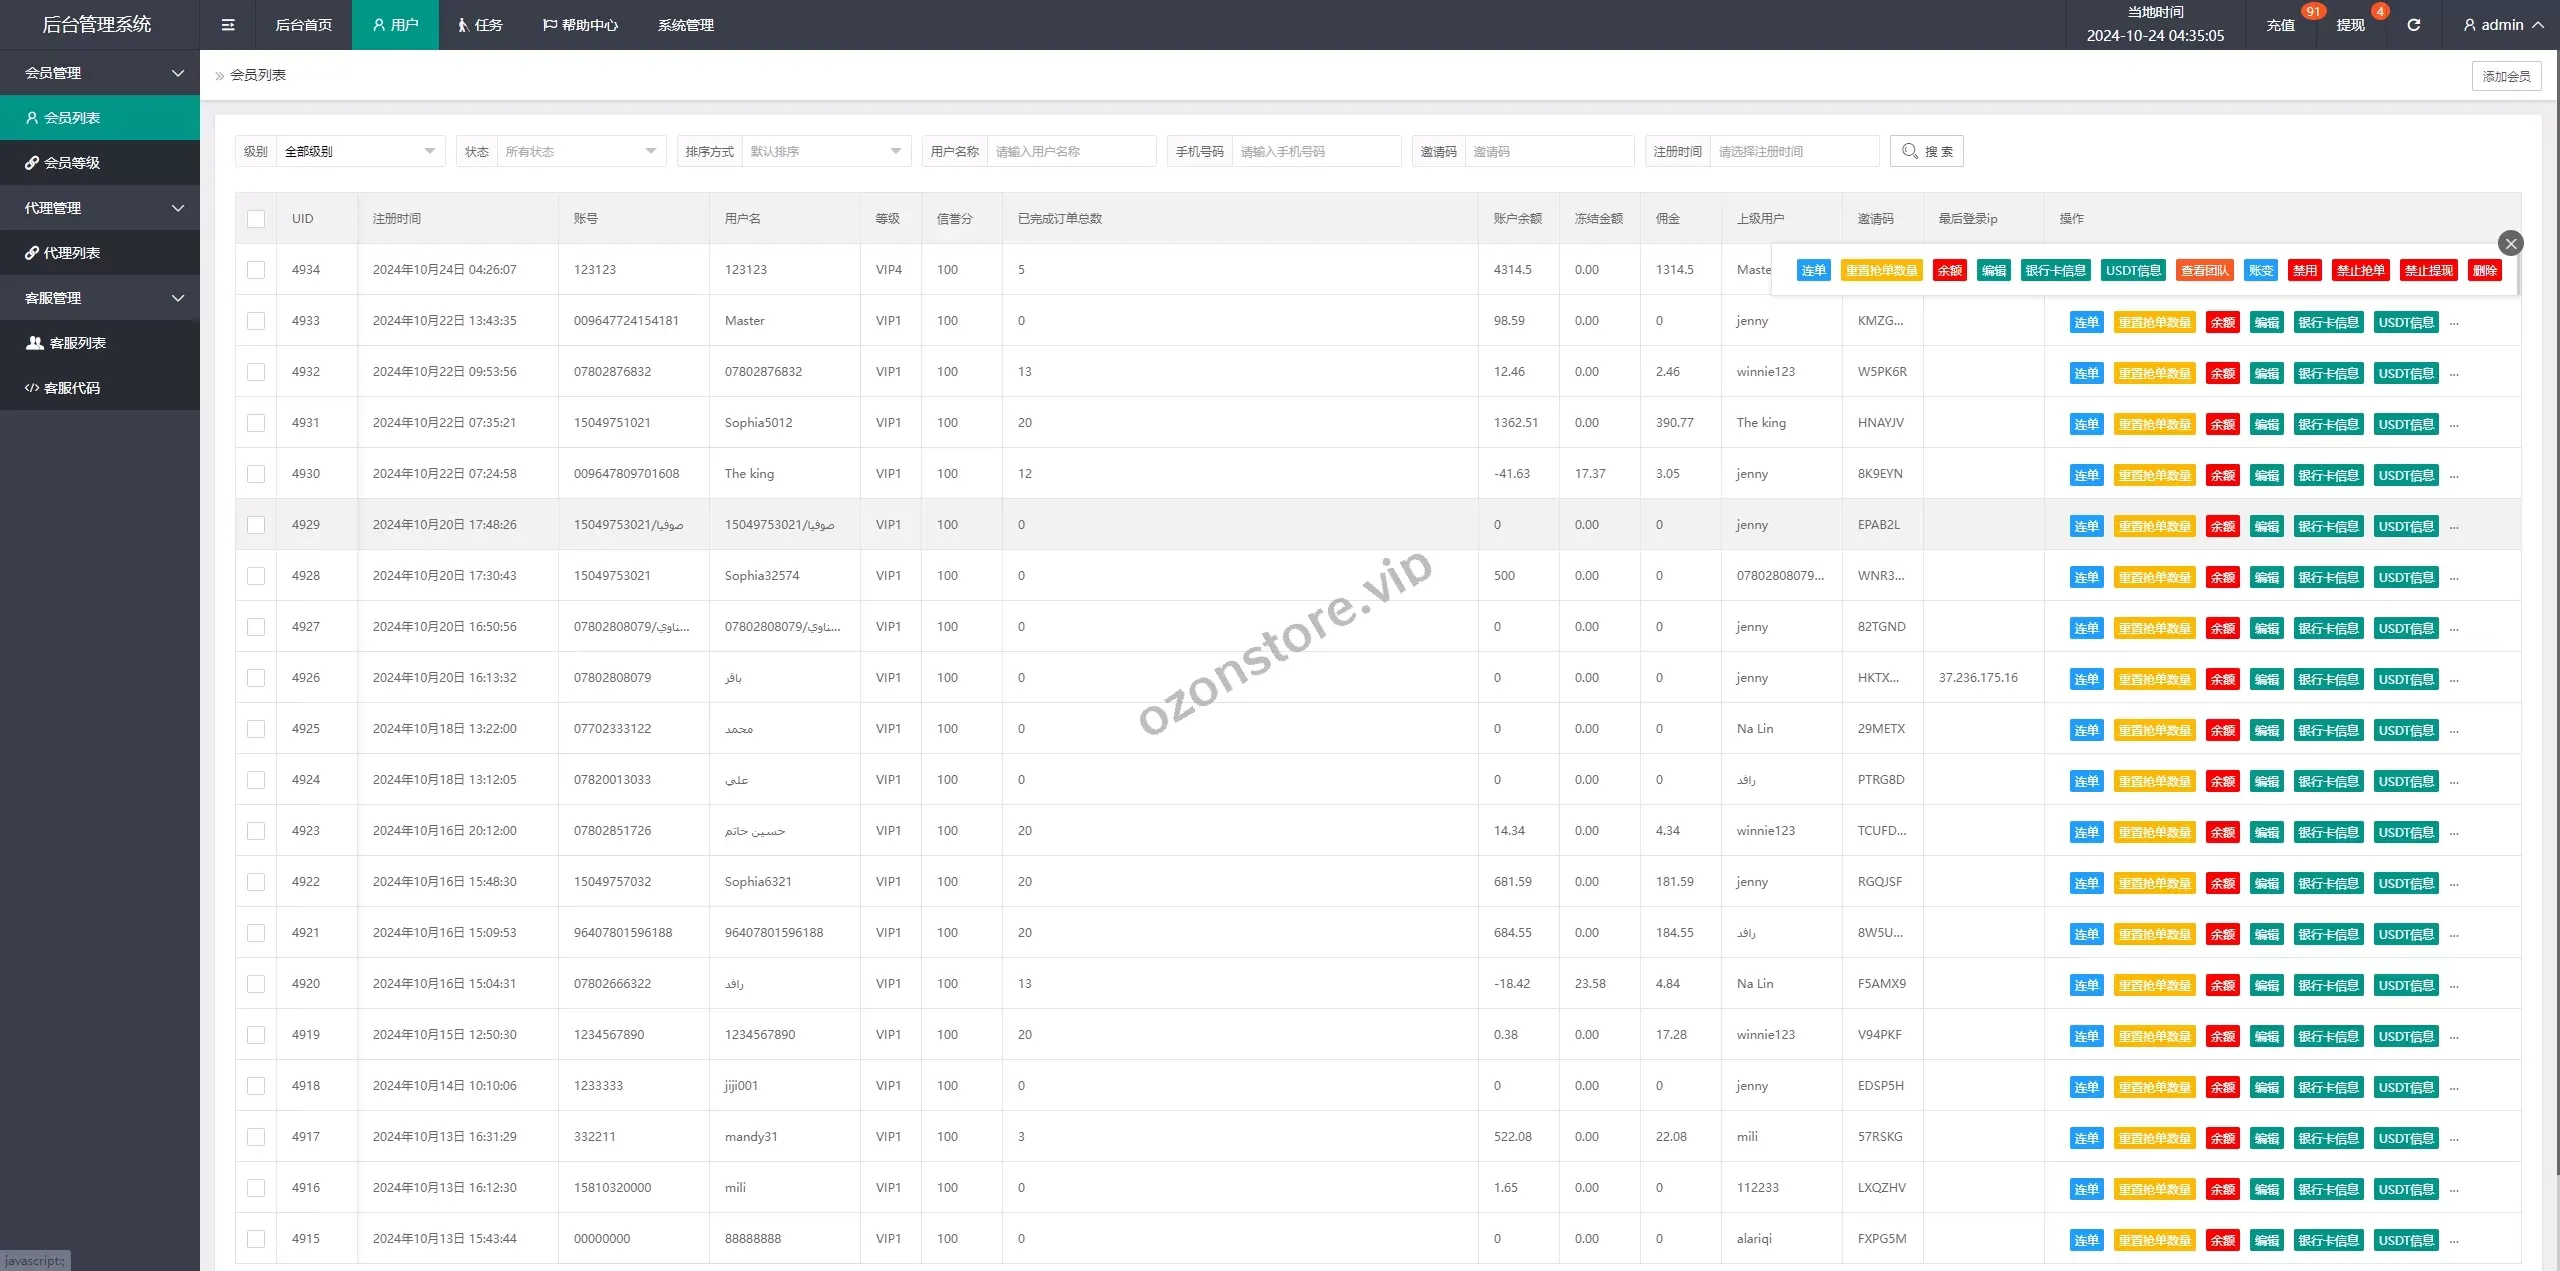Open 代理列表 link icon in sidebar
The image size is (2560, 1271).
tap(32, 253)
